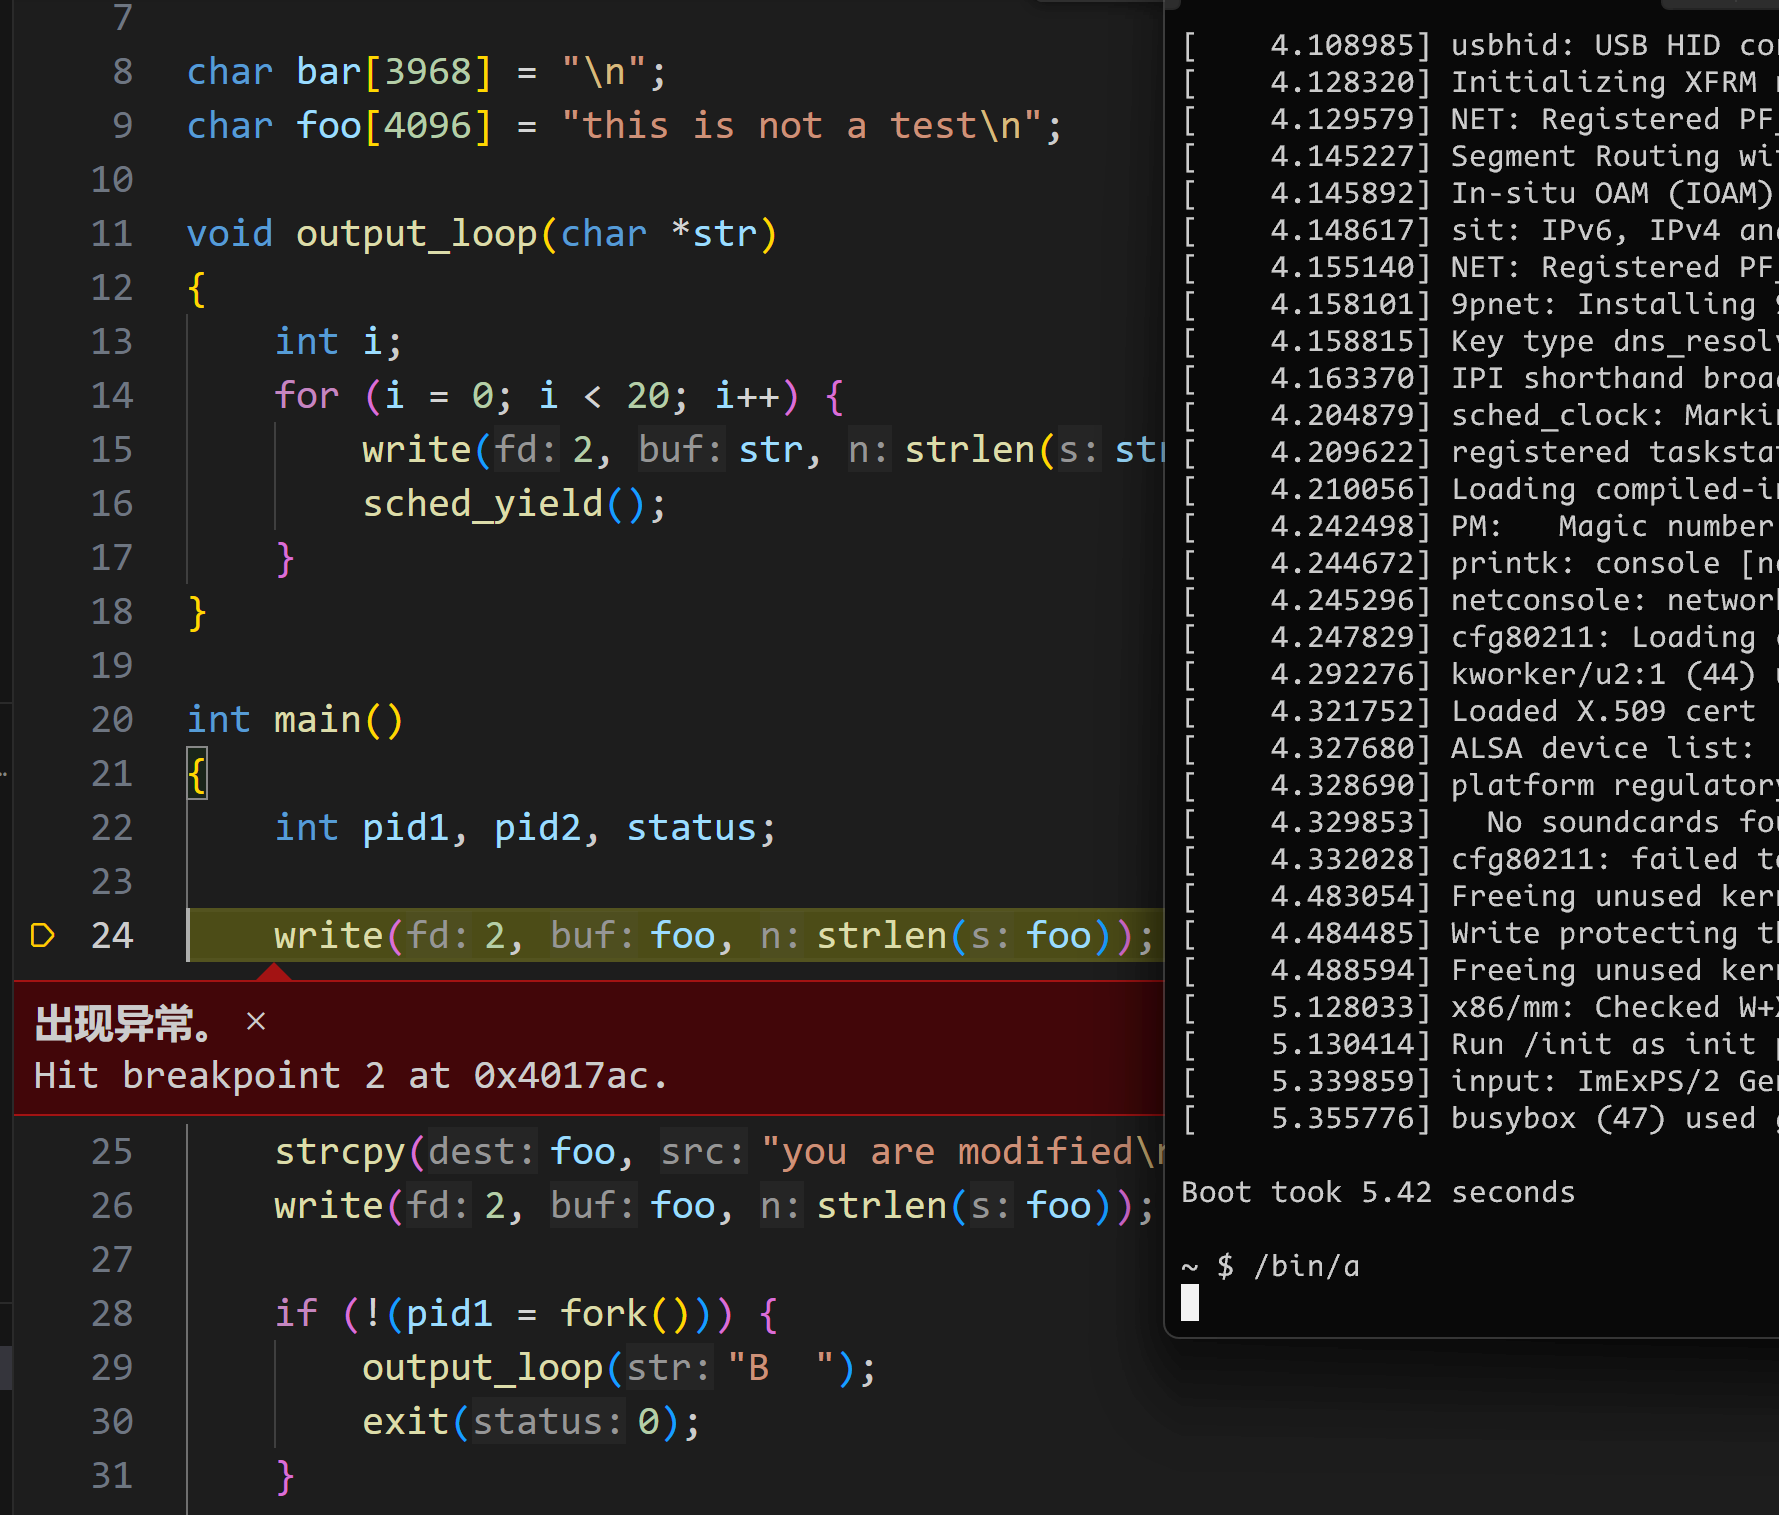Click 'pid2' variable on line 22

click(537, 828)
